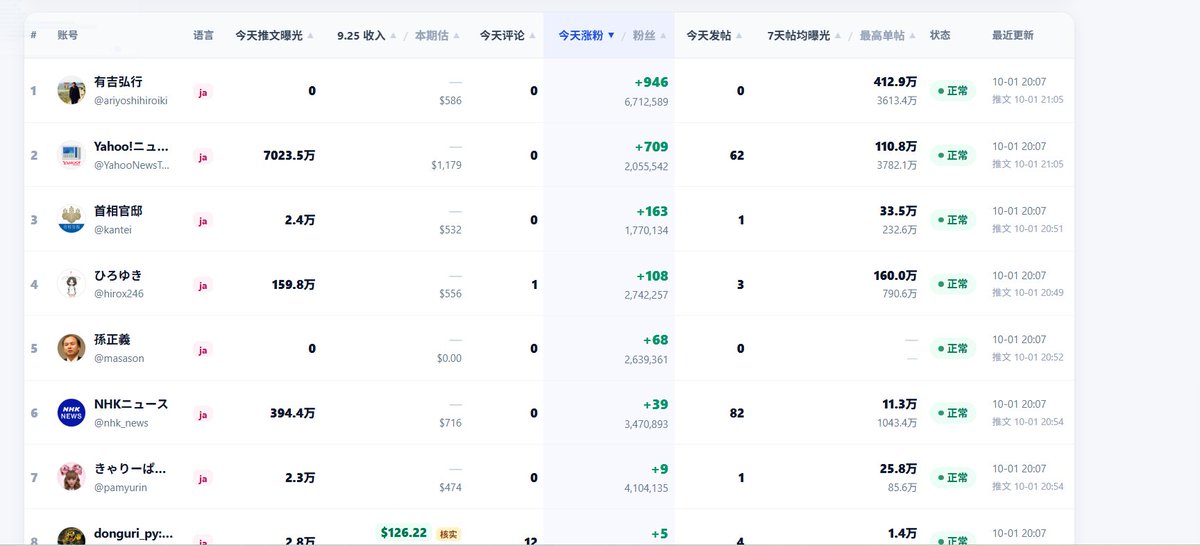The width and height of the screenshot is (1200, 546).
Task: Click the 7023.5万 exposure value
Action: point(289,155)
